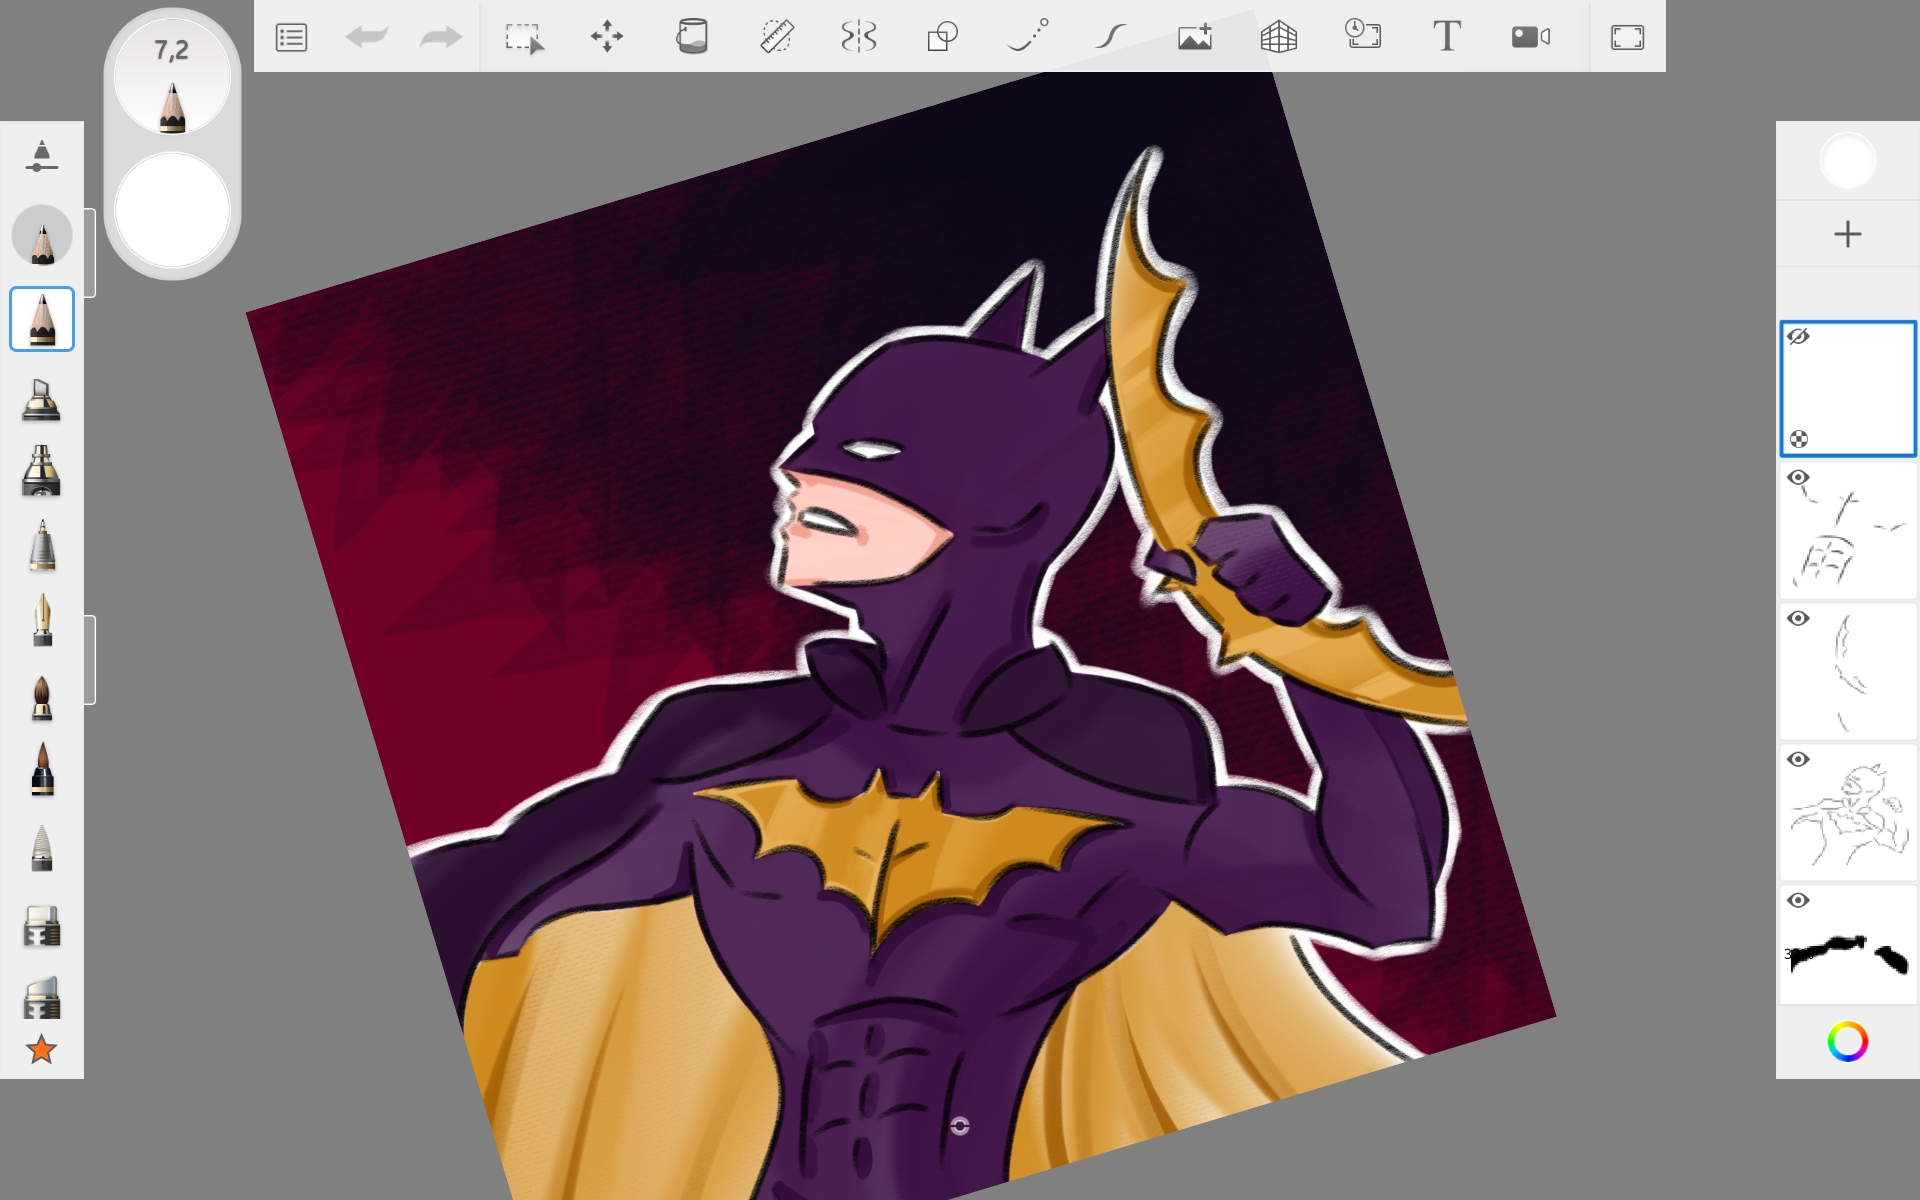Image resolution: width=1920 pixels, height=1200 pixels.
Task: Hide the bottom black brushstroke layer
Action: pyautogui.click(x=1798, y=901)
